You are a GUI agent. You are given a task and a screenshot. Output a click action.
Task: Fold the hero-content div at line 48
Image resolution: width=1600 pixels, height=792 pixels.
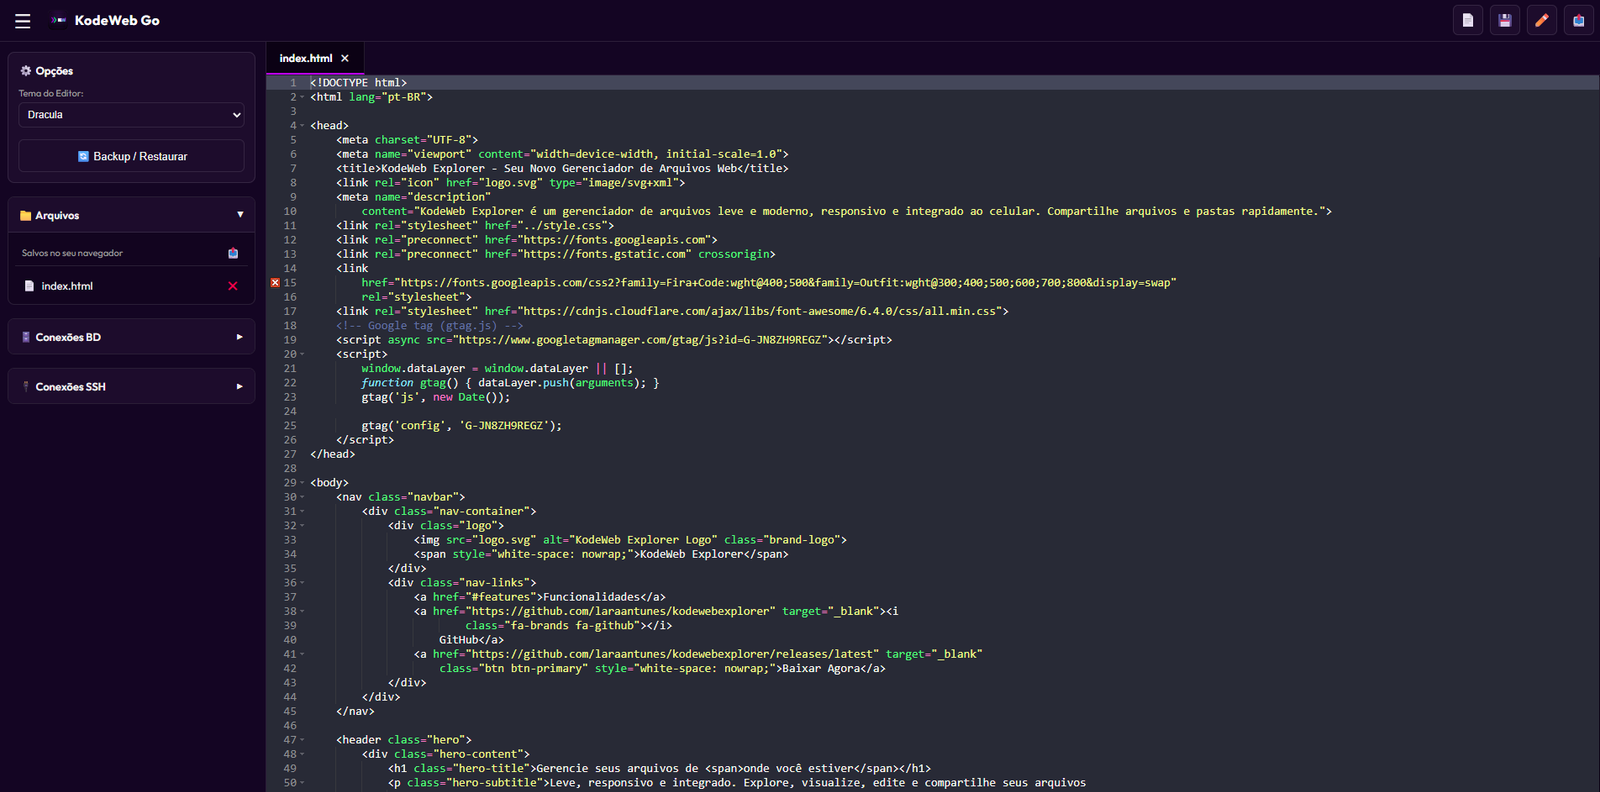pos(302,754)
